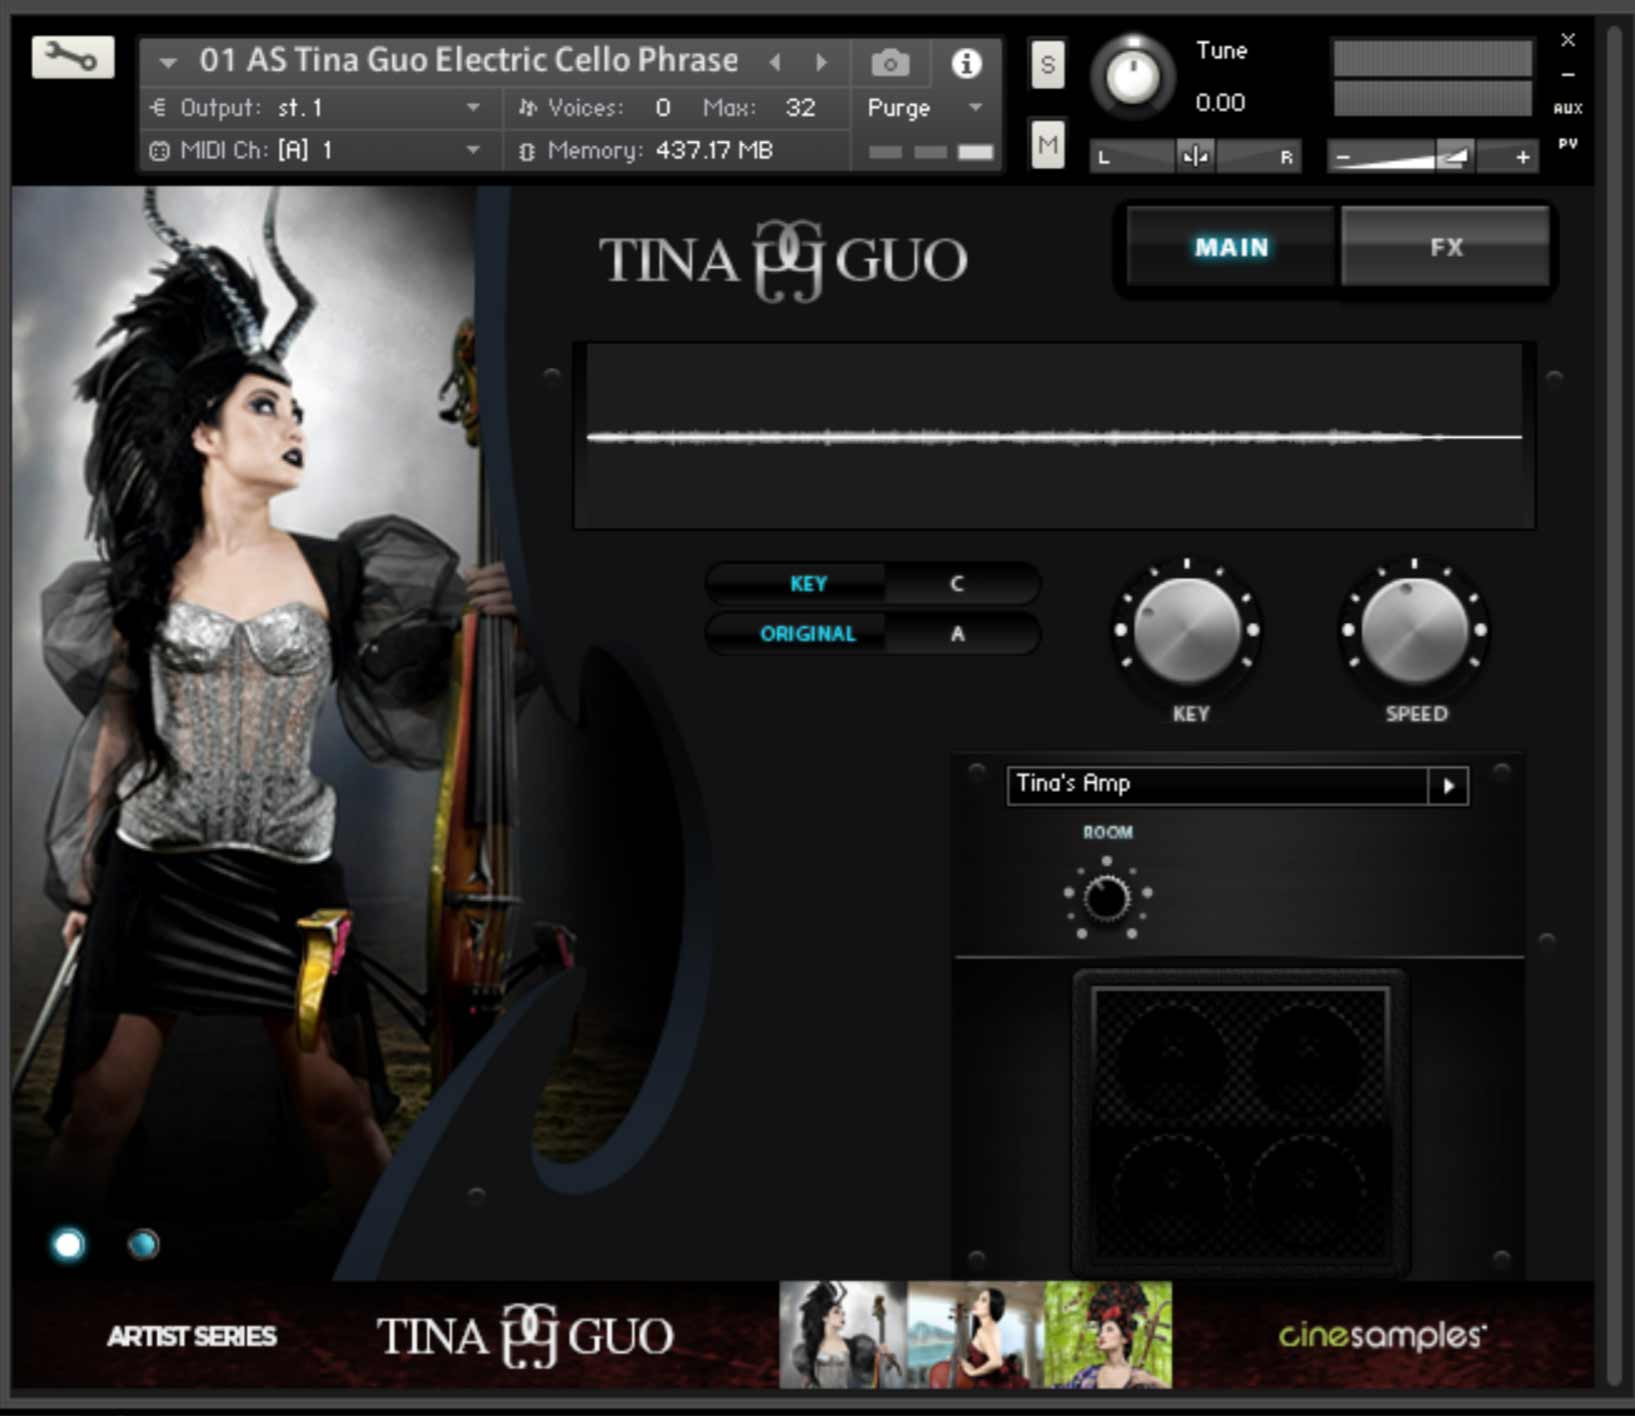Switch to the FX tab

[x=1445, y=247]
